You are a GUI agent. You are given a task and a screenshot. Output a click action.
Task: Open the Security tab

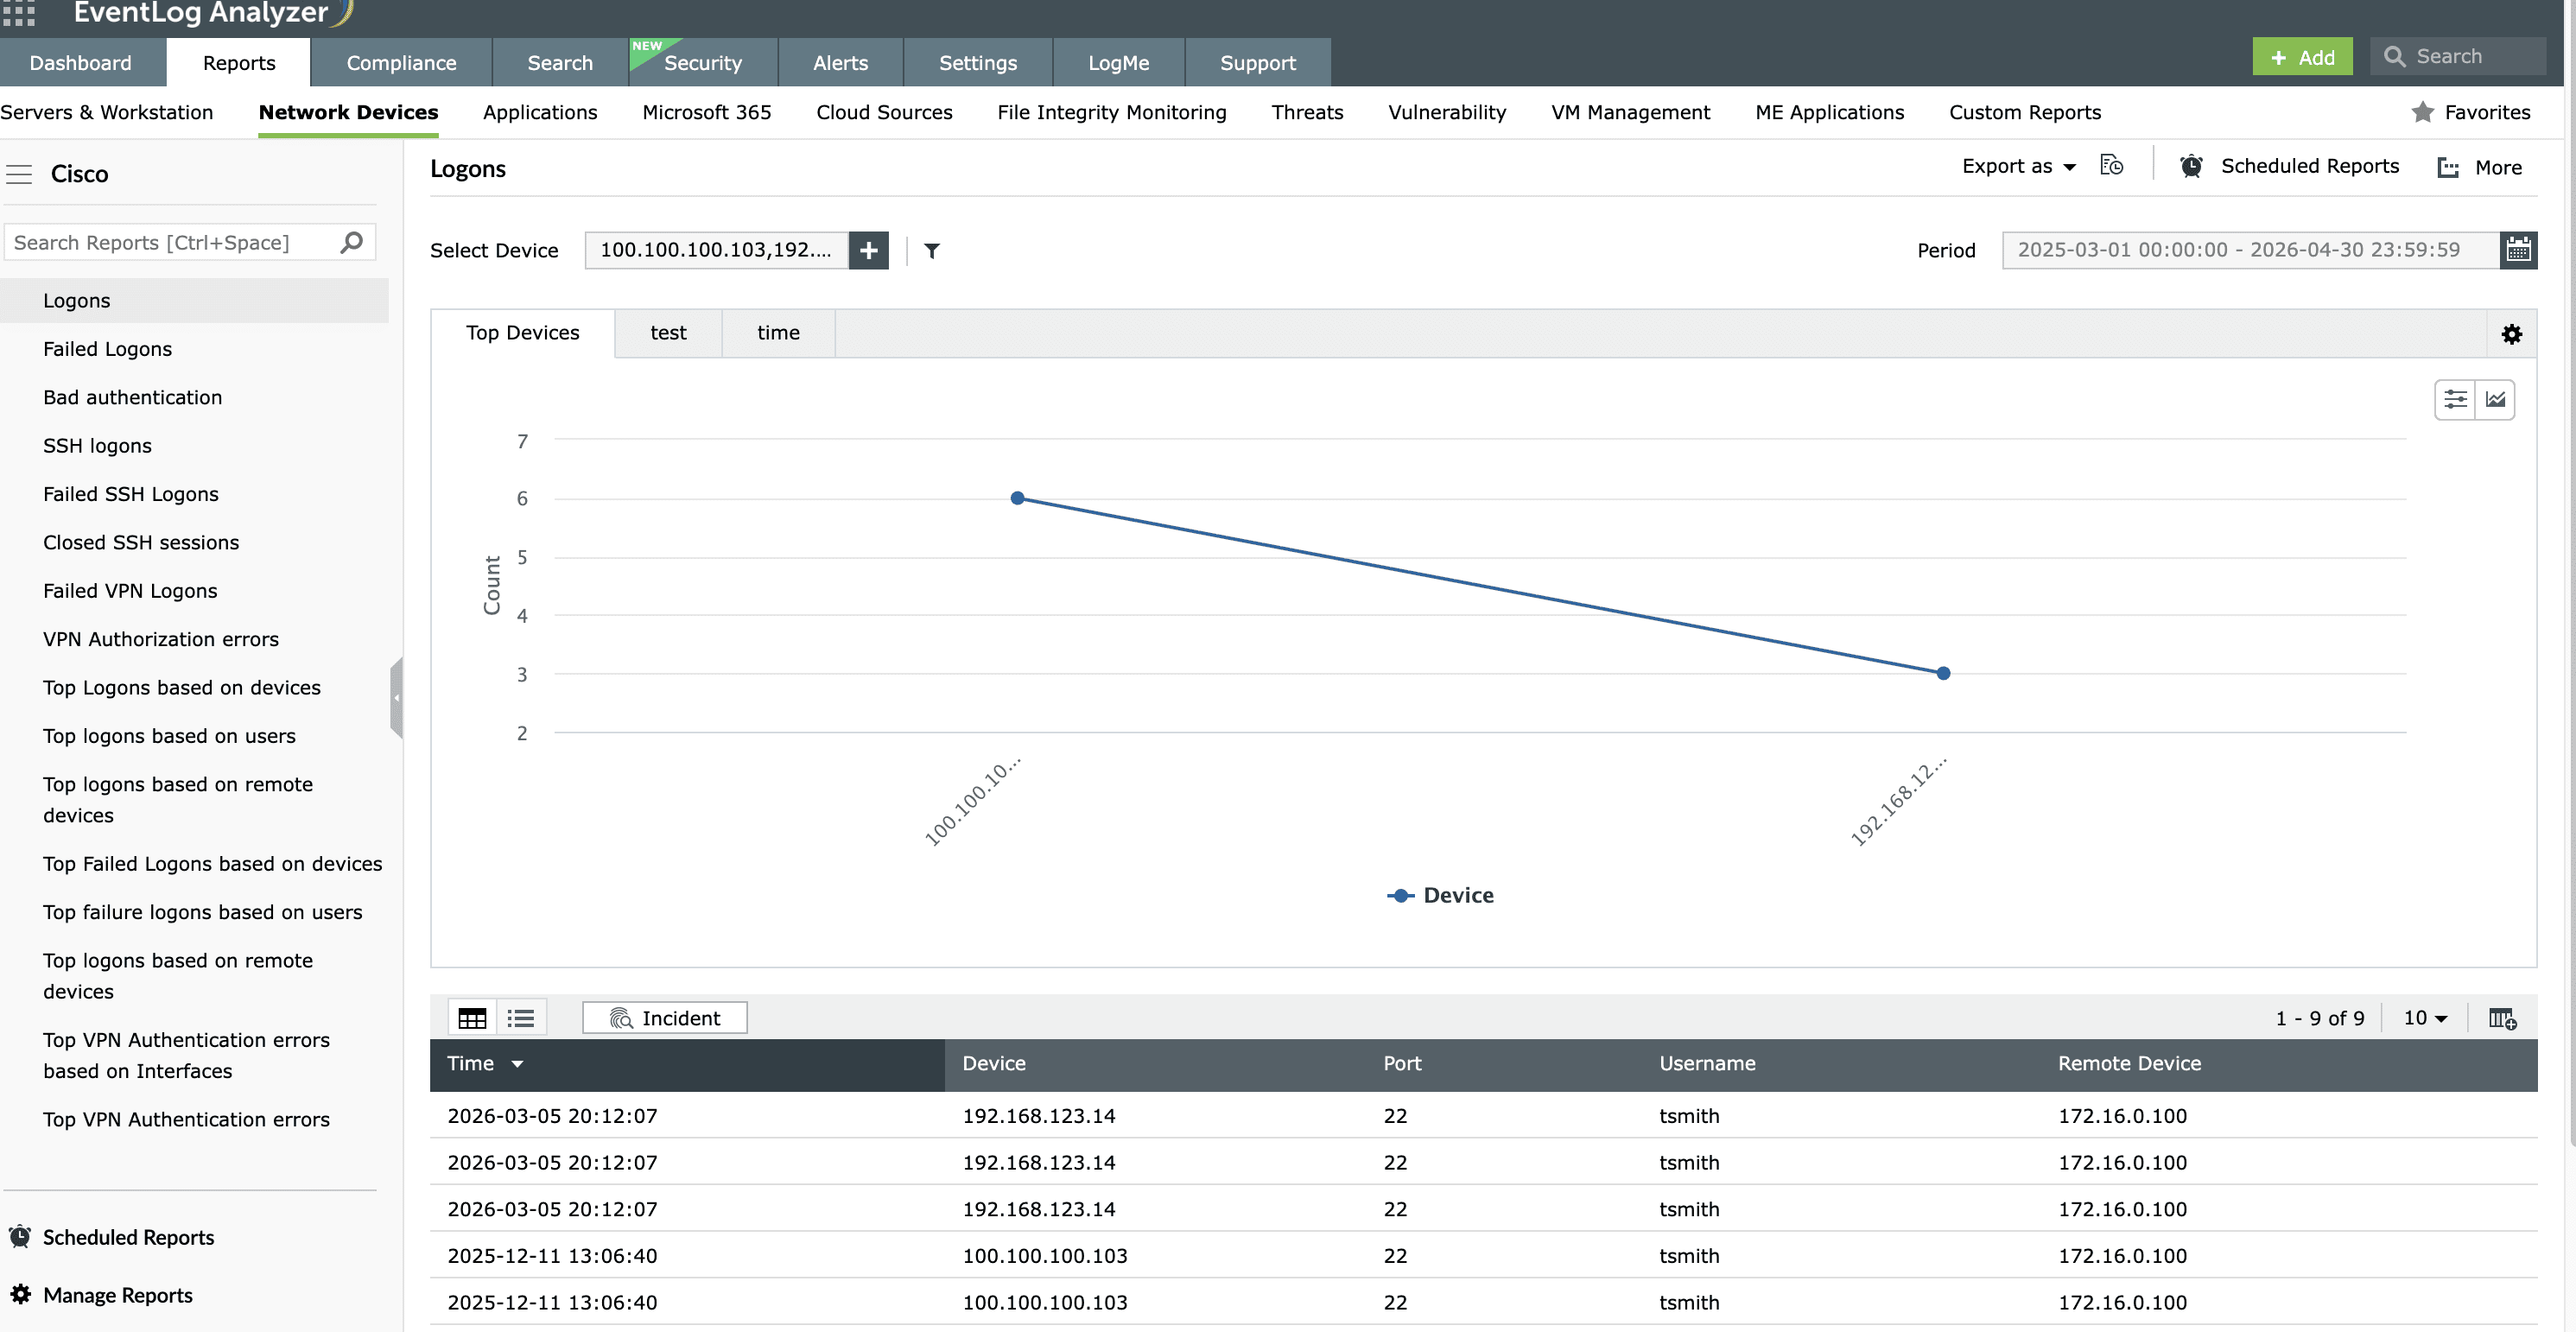(x=702, y=63)
